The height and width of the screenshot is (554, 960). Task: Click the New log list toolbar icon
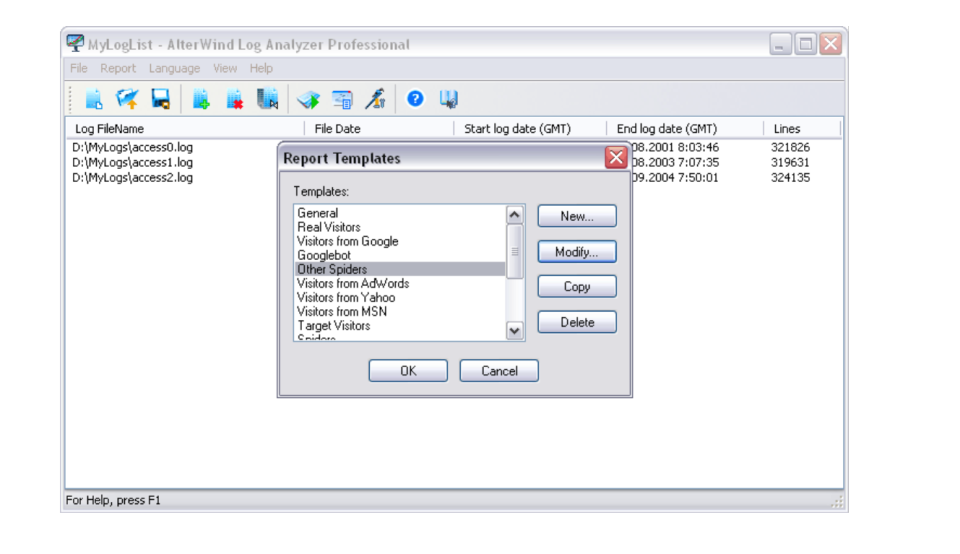[94, 99]
